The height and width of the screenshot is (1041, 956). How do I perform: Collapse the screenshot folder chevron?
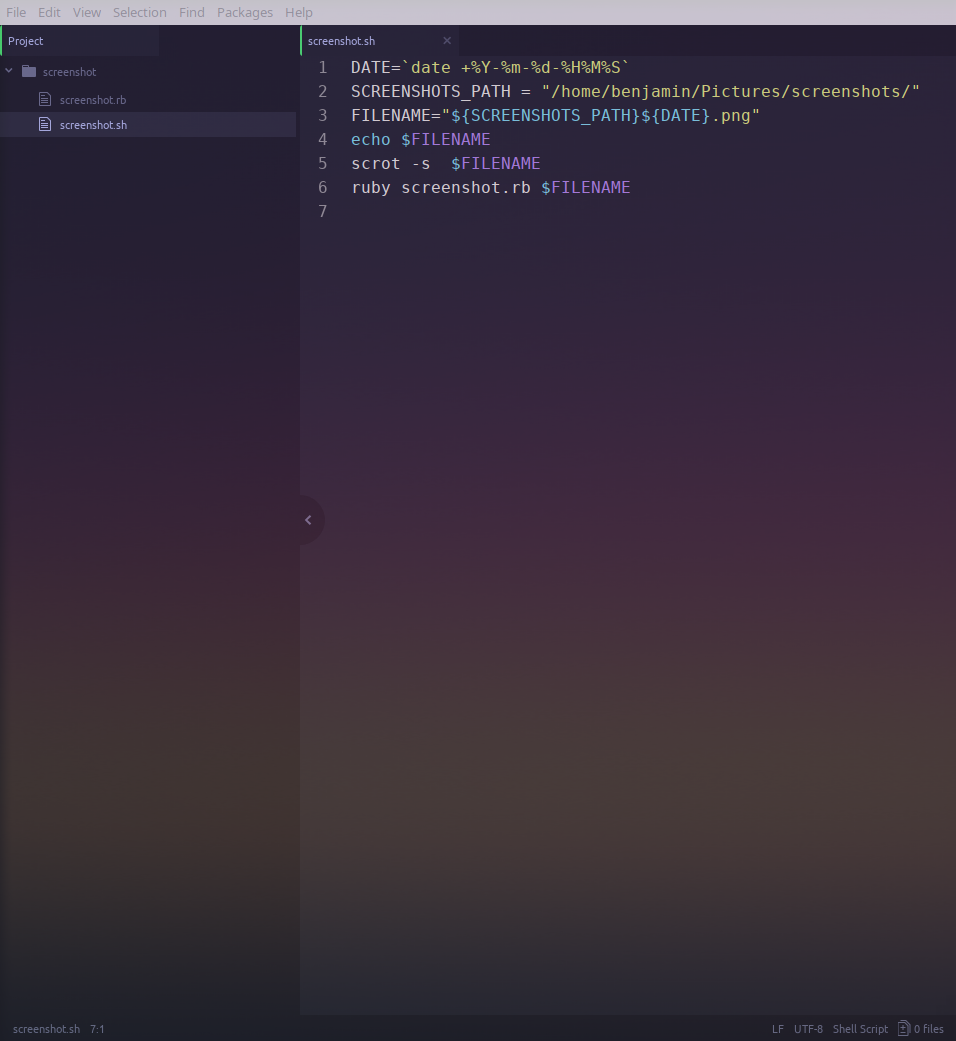pos(9,70)
